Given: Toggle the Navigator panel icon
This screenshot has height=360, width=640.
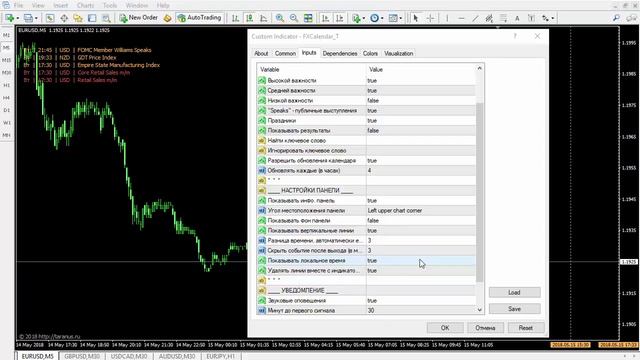Looking at the screenshot, I should 78,18.
